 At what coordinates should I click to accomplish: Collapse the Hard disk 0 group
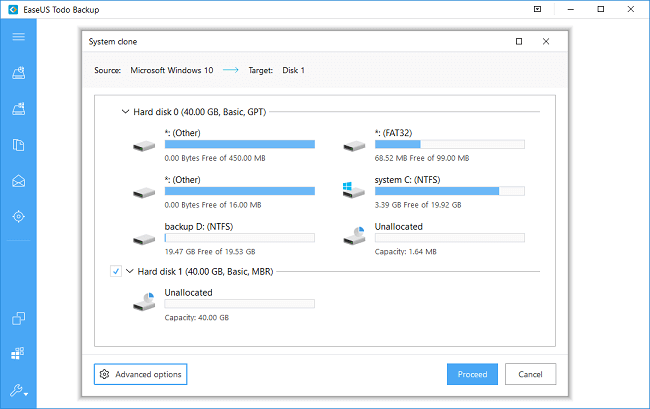[124, 112]
